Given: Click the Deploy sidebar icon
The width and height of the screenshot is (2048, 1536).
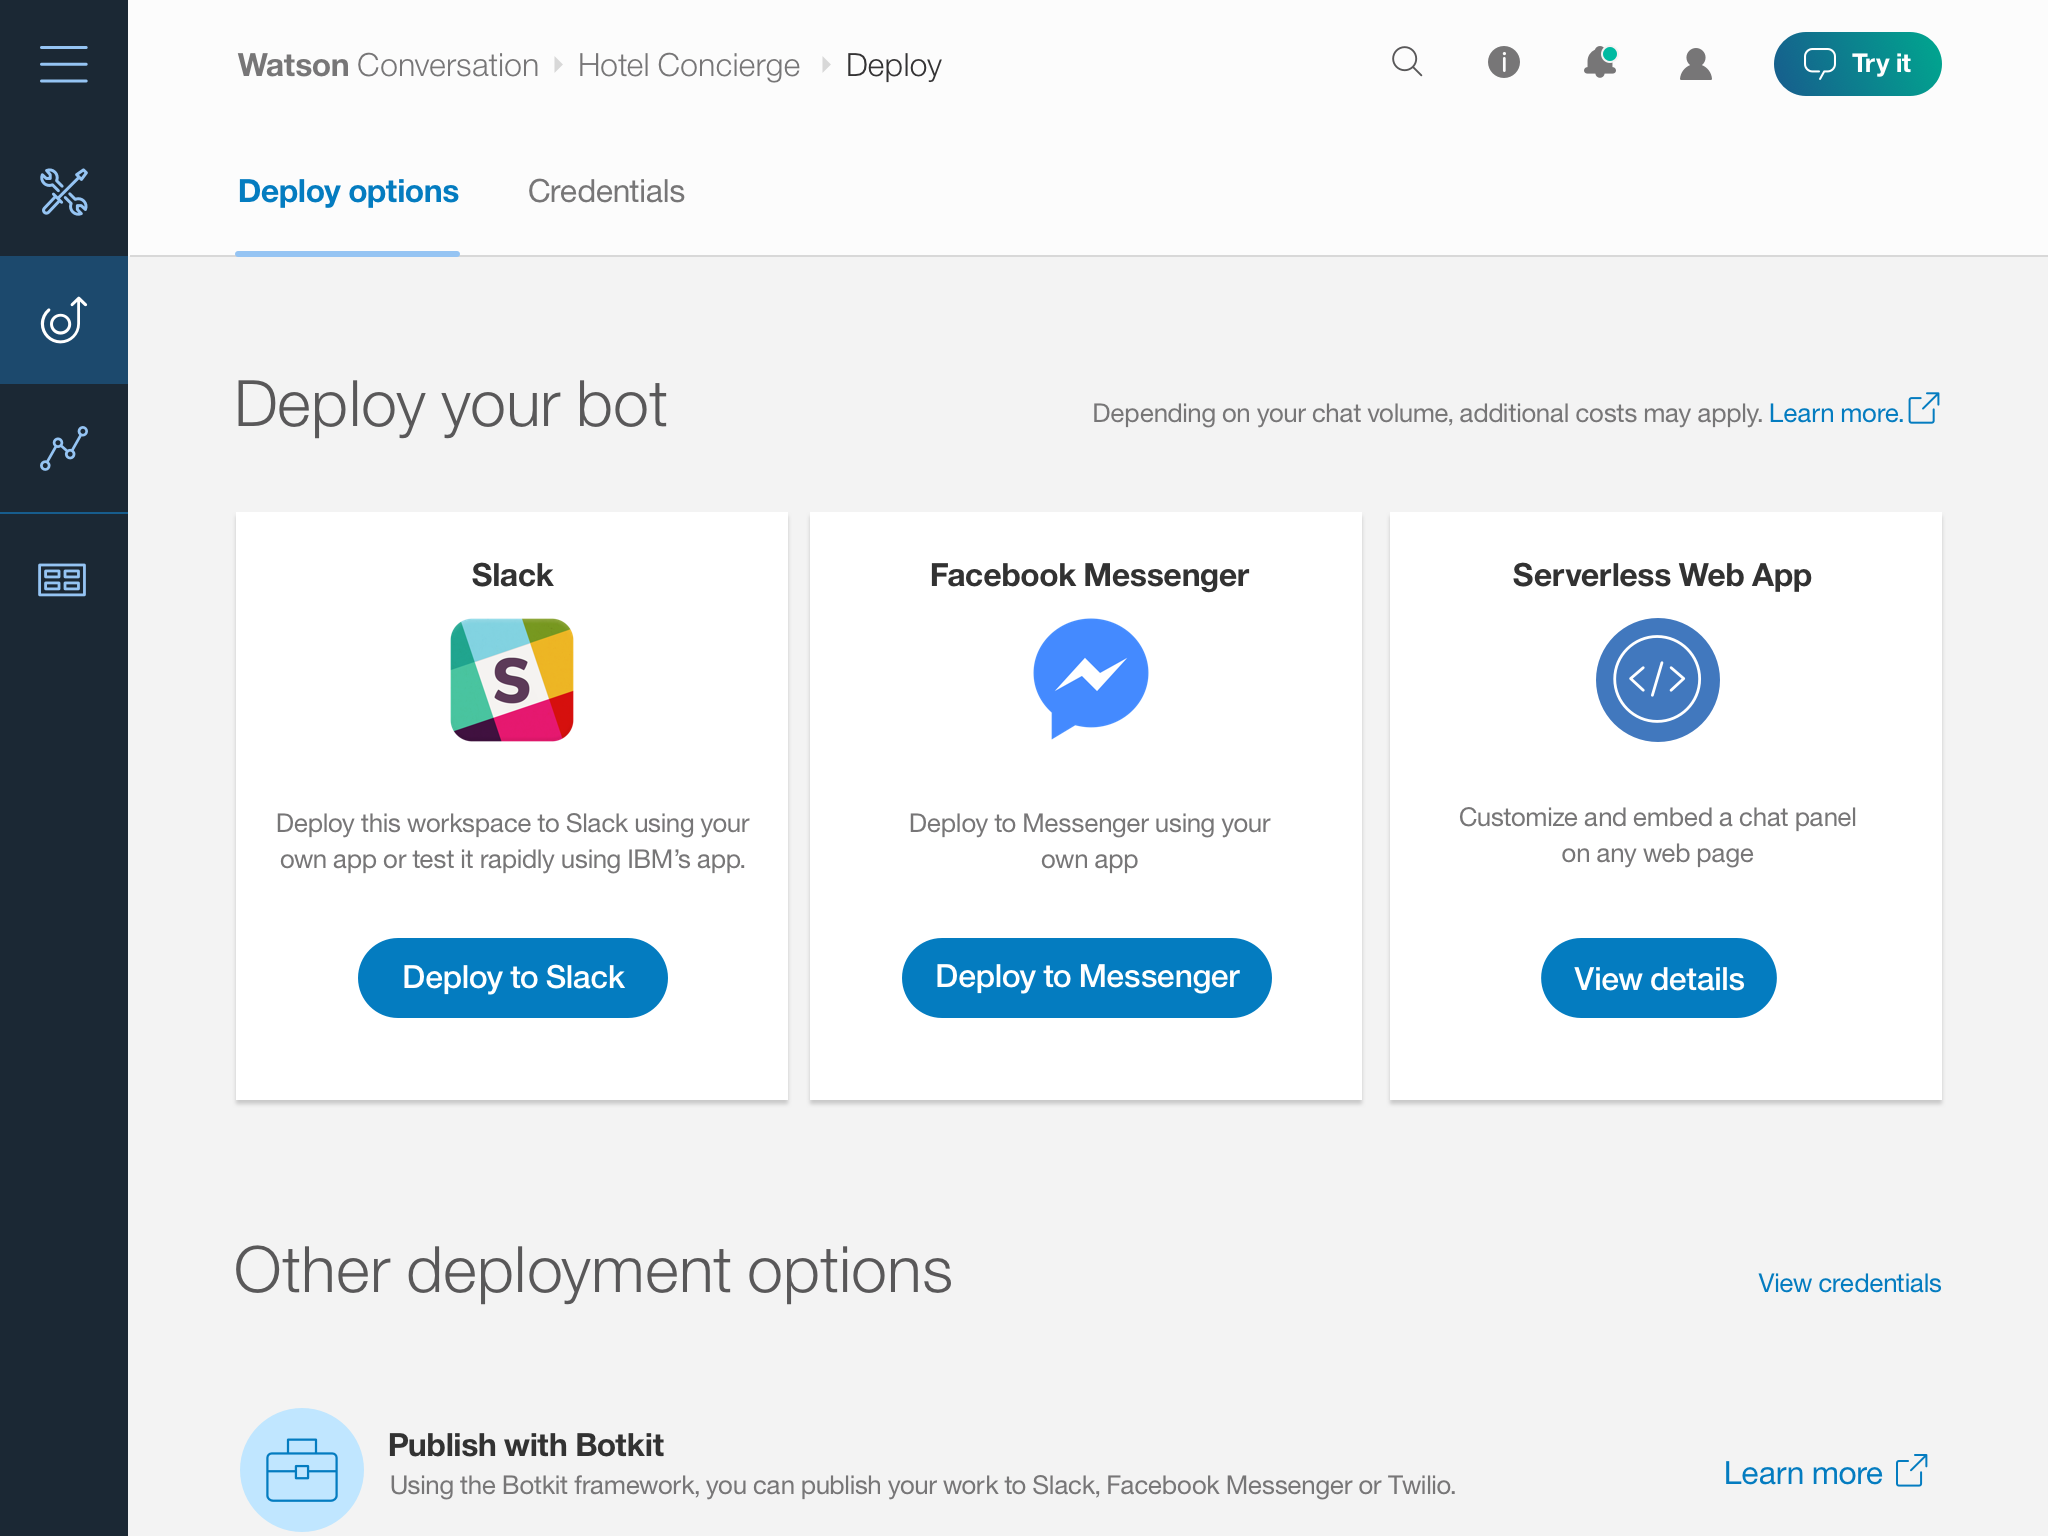Looking at the screenshot, I should click(x=63, y=320).
